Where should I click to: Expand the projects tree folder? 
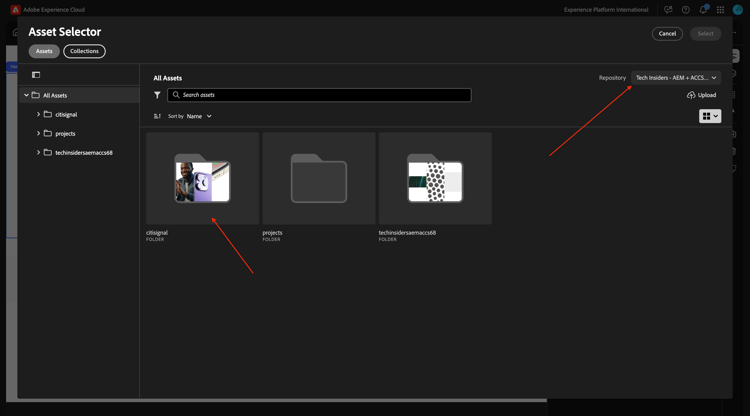click(x=38, y=133)
